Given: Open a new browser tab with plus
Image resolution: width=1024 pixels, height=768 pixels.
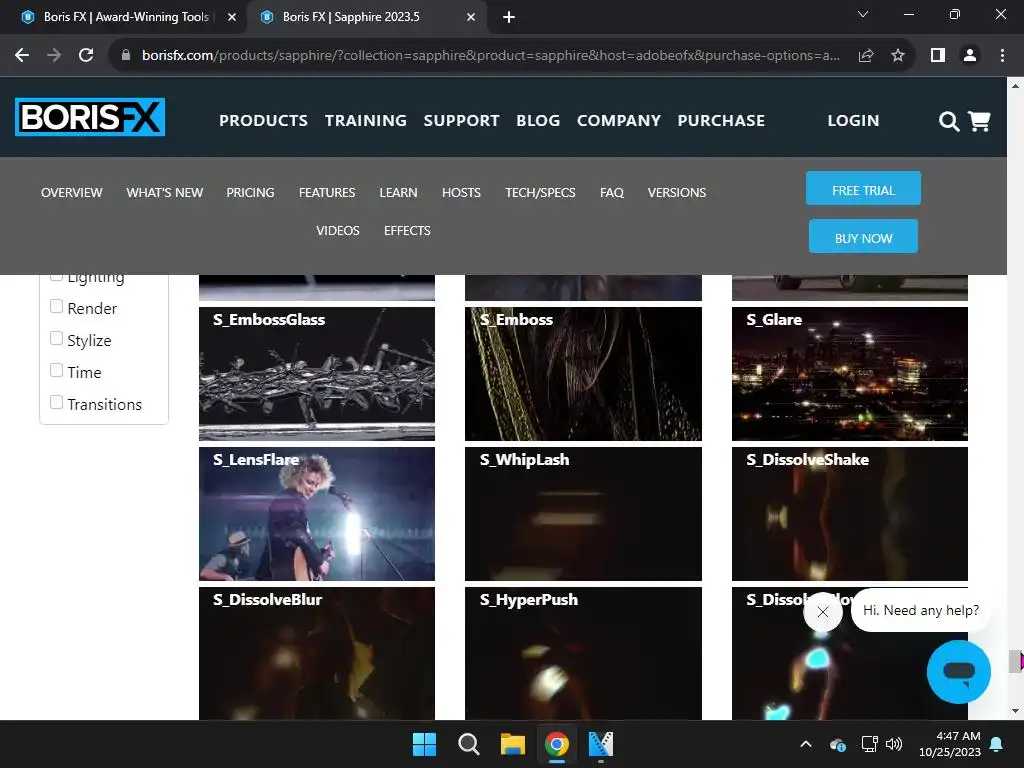Looking at the screenshot, I should (x=509, y=18).
